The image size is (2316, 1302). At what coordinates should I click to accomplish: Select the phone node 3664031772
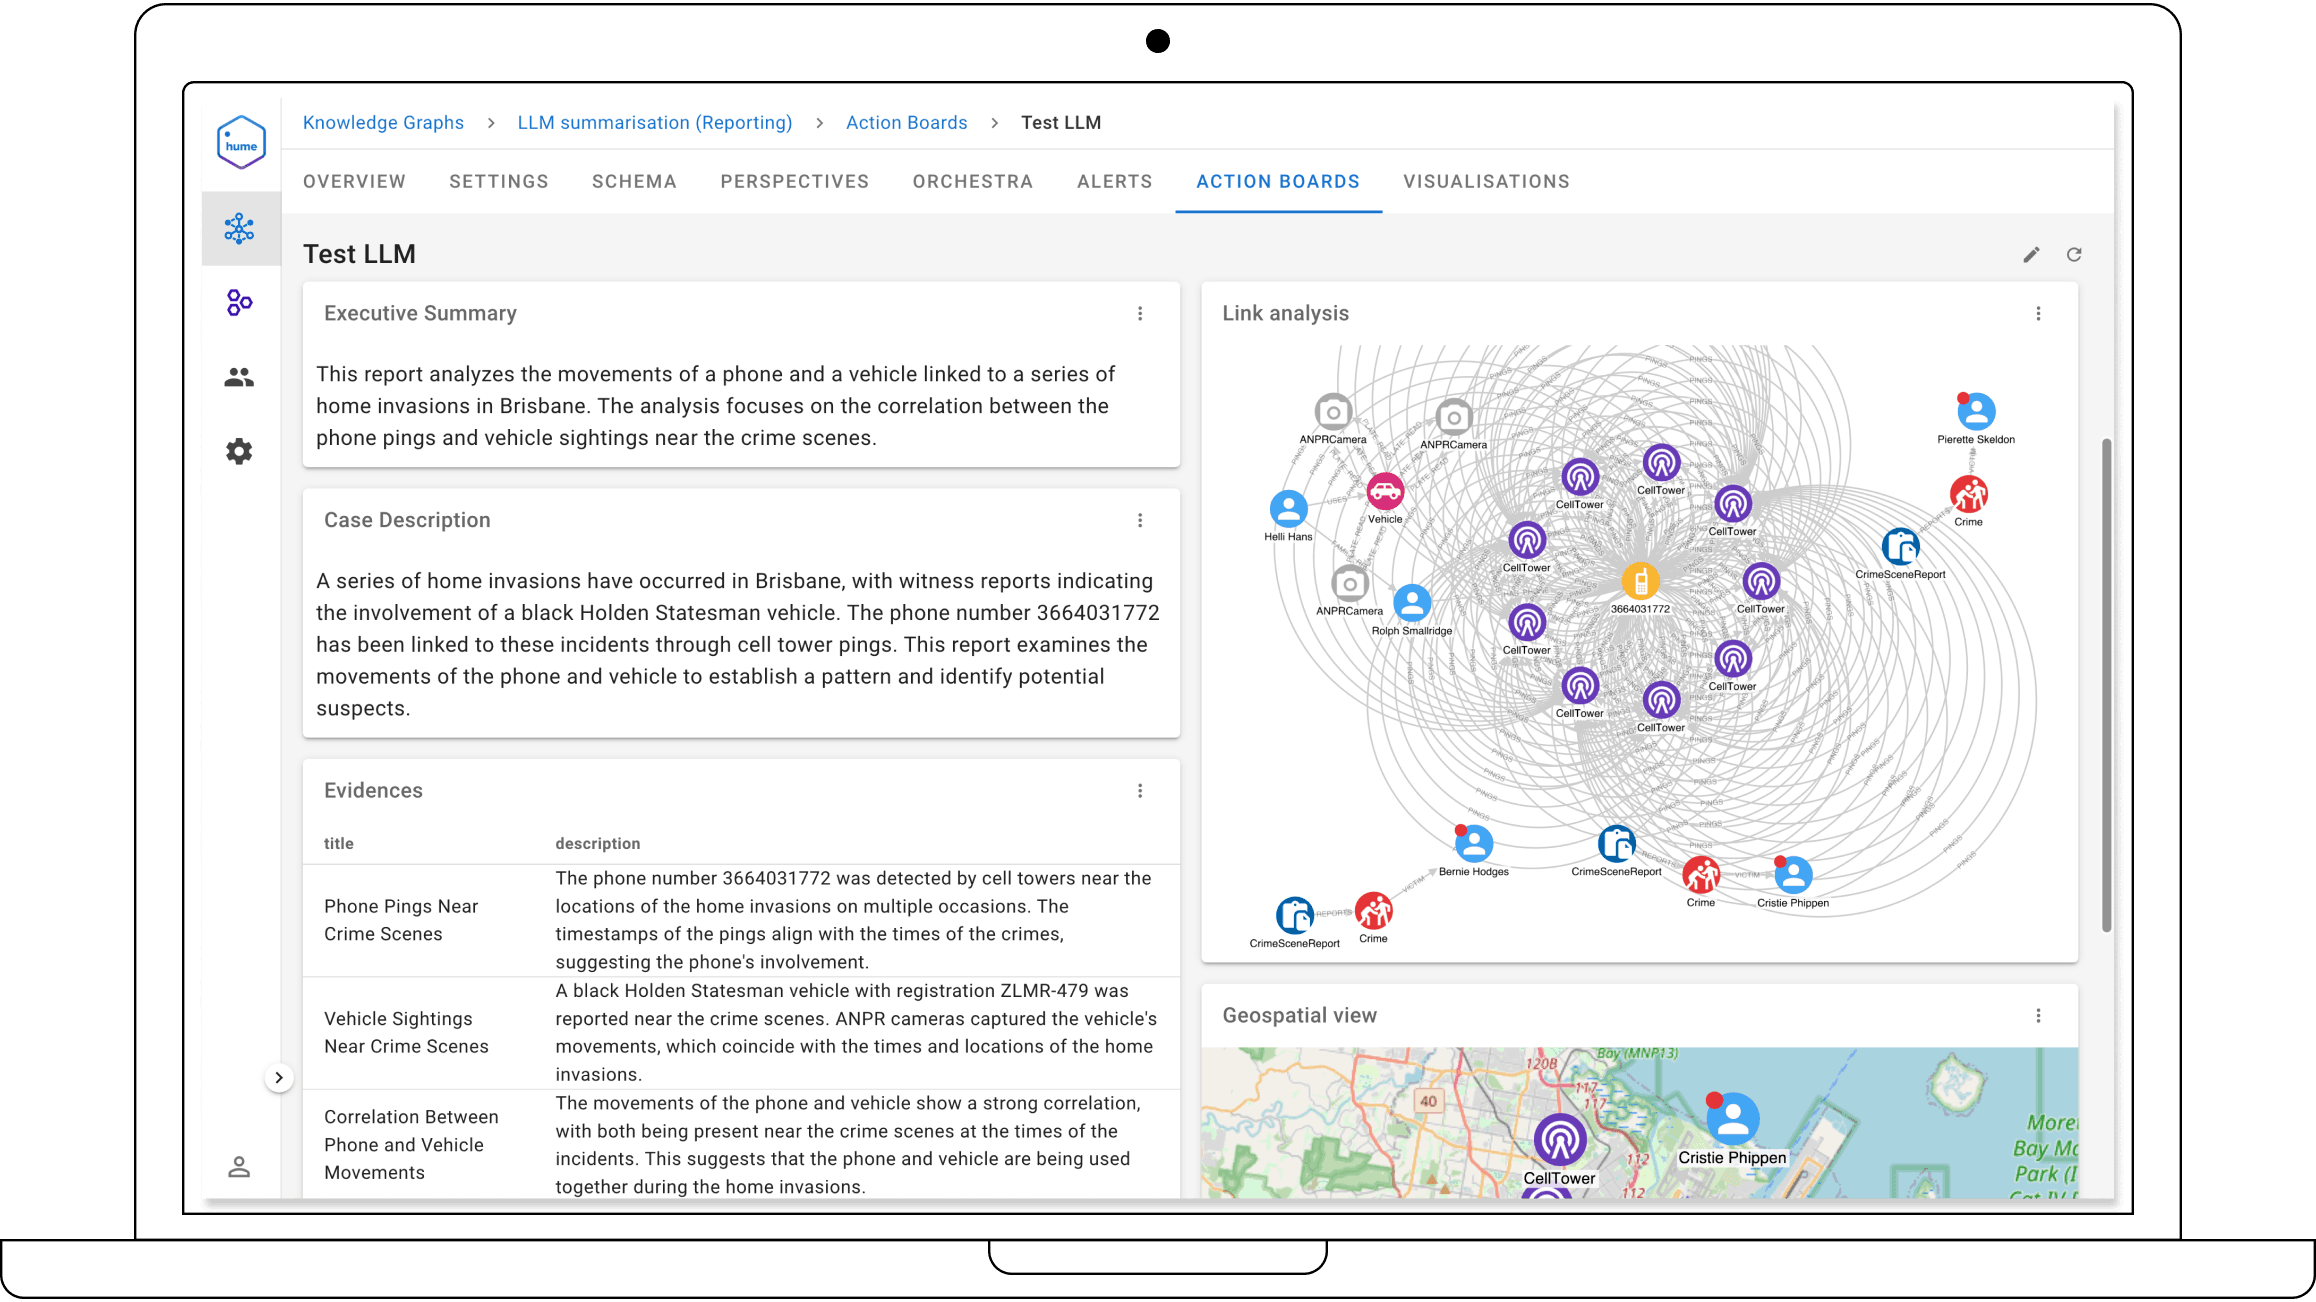[x=1640, y=581]
